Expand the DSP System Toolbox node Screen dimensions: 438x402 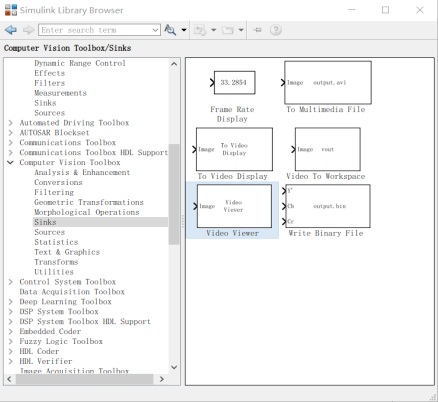(x=11, y=312)
